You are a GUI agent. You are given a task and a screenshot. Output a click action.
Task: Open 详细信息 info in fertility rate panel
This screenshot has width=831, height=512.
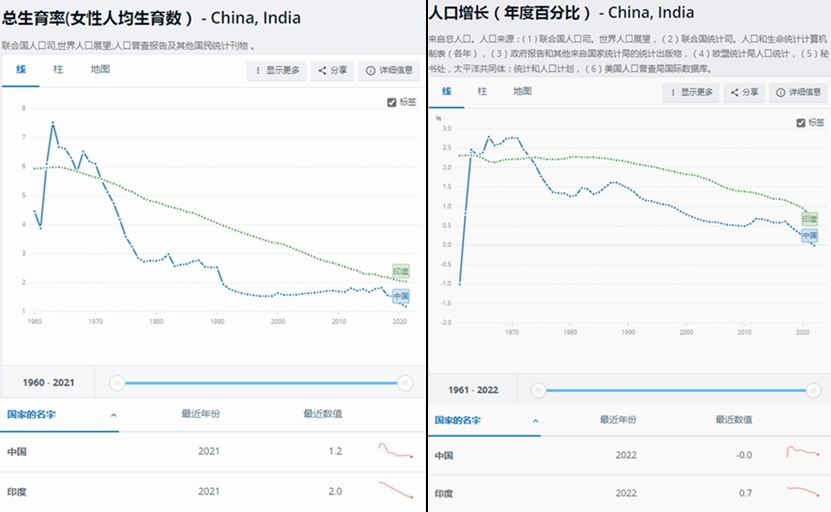(388, 71)
